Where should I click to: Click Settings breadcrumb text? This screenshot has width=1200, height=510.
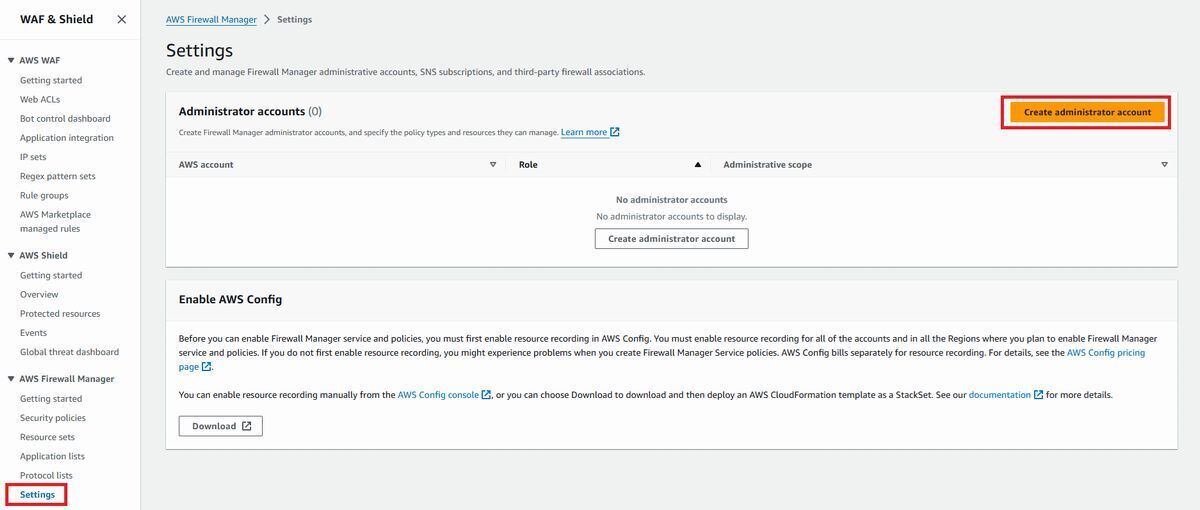point(295,19)
